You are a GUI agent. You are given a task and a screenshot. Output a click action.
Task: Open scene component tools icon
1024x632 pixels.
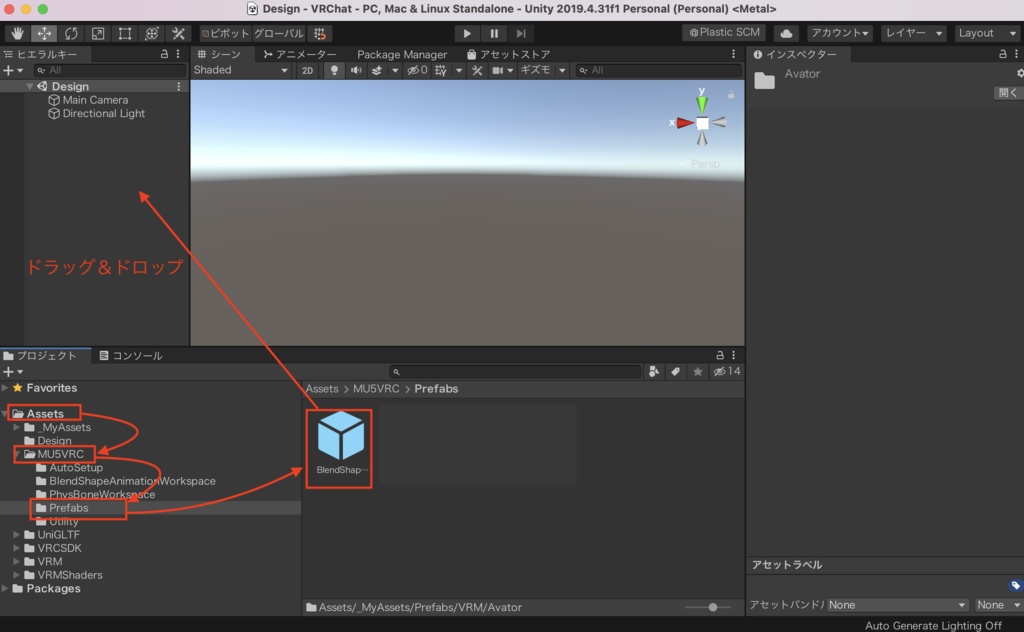pyautogui.click(x=477, y=71)
